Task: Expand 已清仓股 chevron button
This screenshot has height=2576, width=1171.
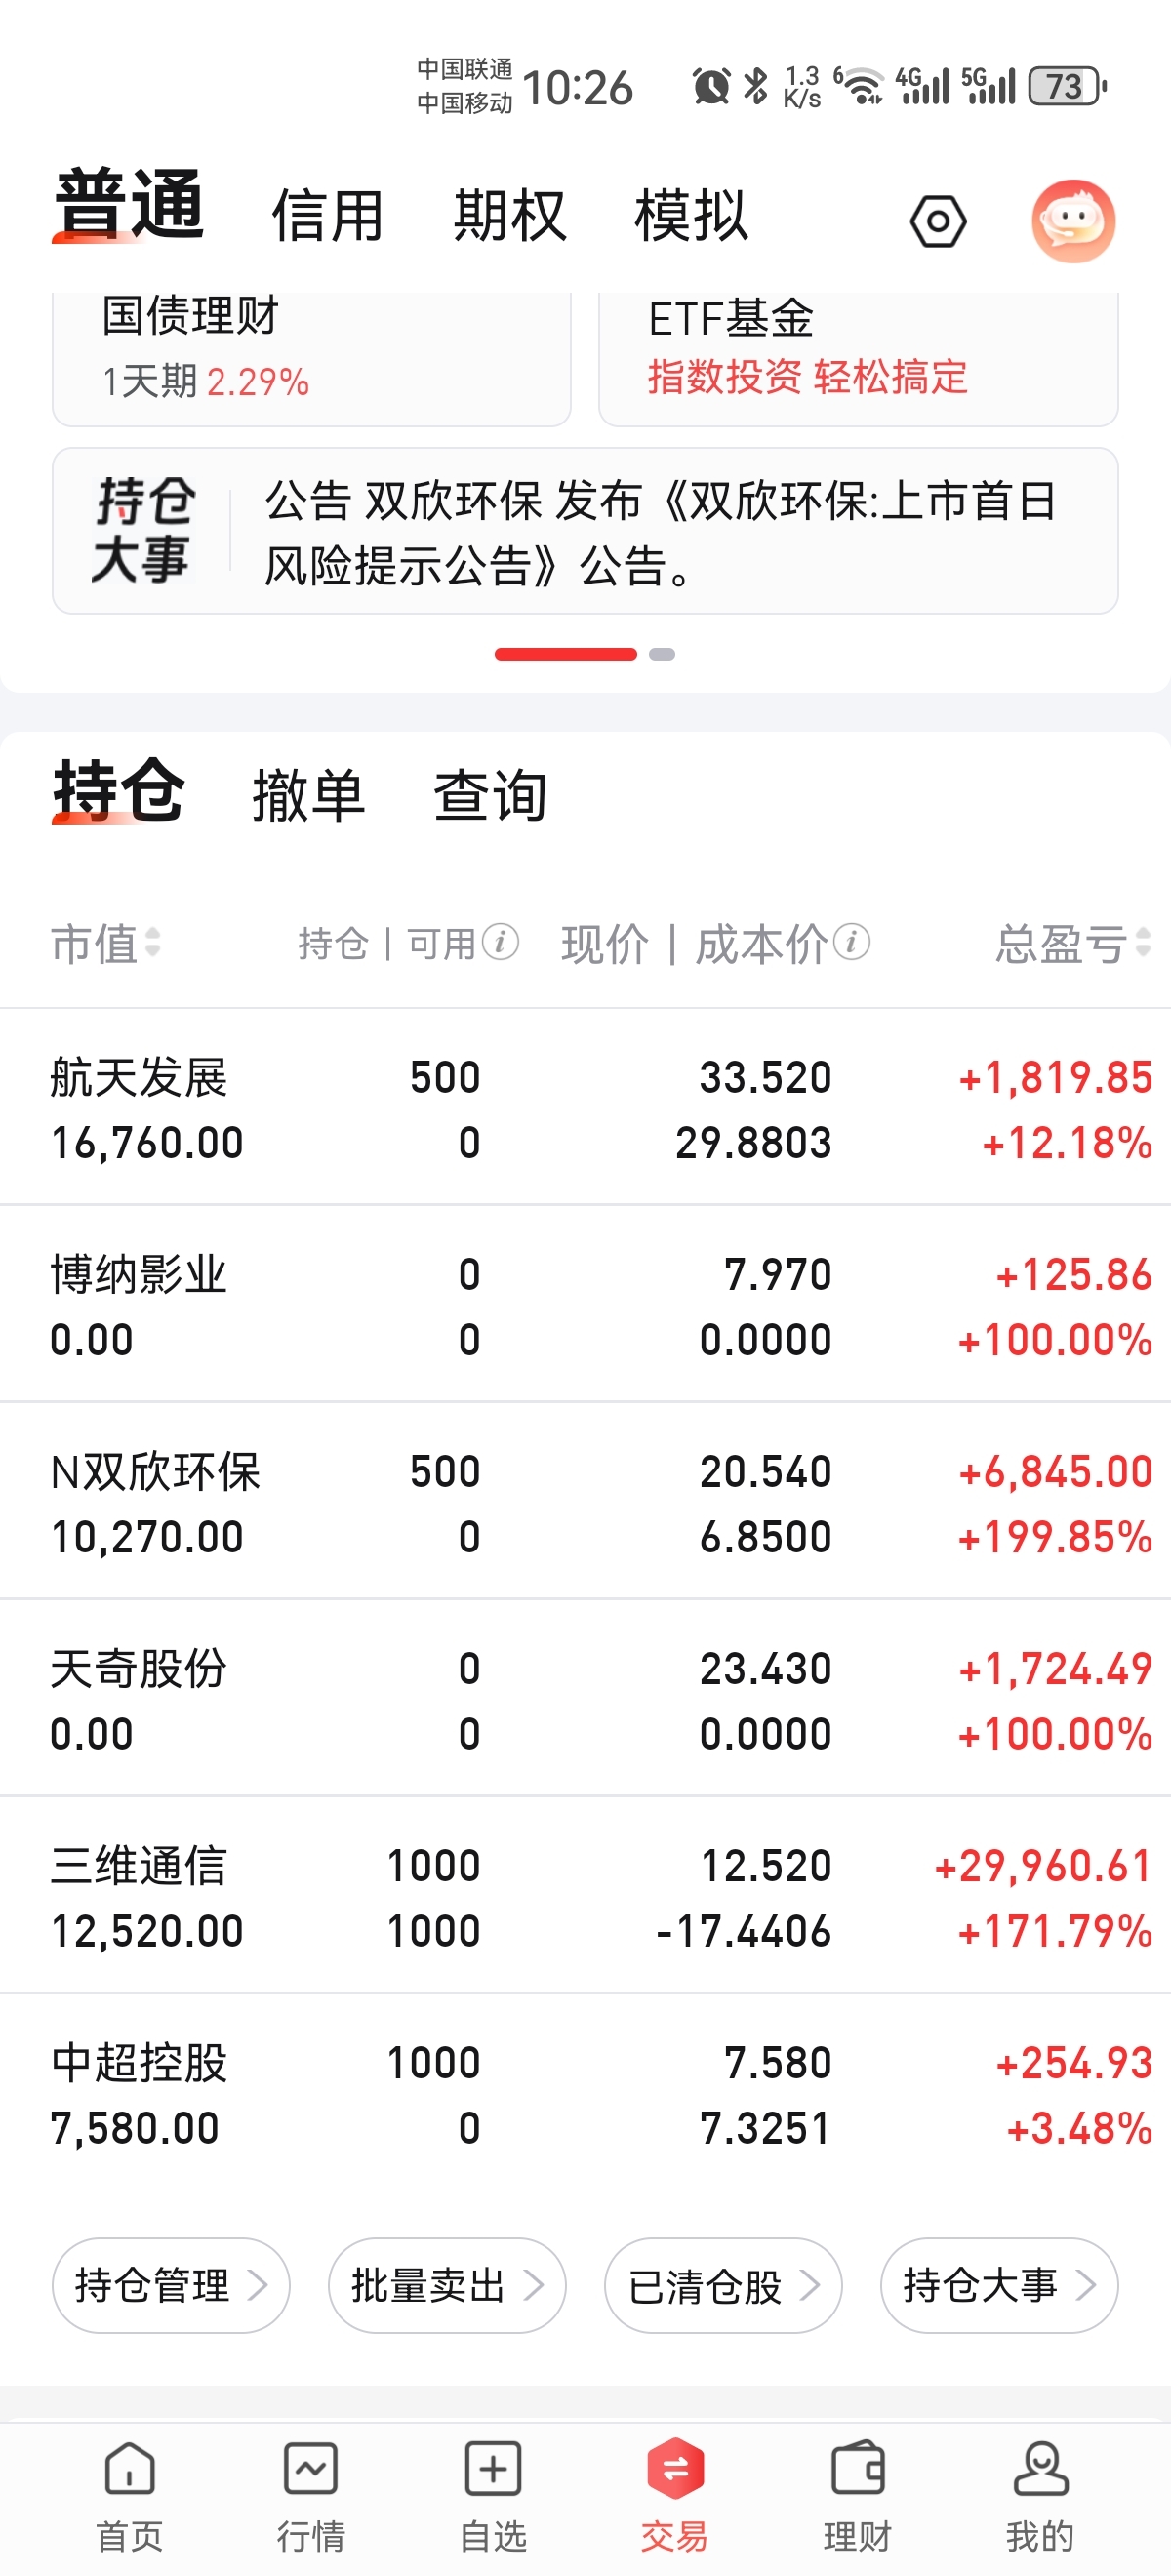Action: coord(723,2285)
